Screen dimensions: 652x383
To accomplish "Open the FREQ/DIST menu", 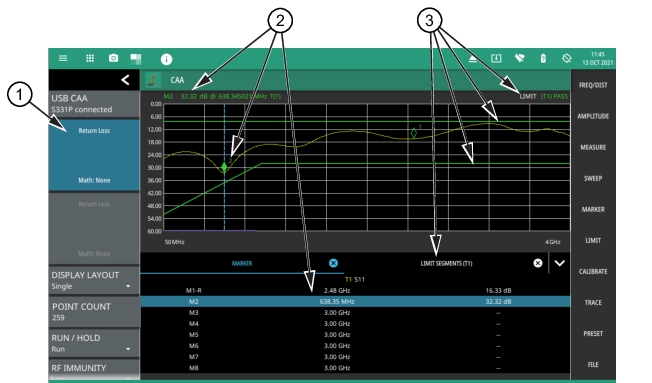I will 593,85.
